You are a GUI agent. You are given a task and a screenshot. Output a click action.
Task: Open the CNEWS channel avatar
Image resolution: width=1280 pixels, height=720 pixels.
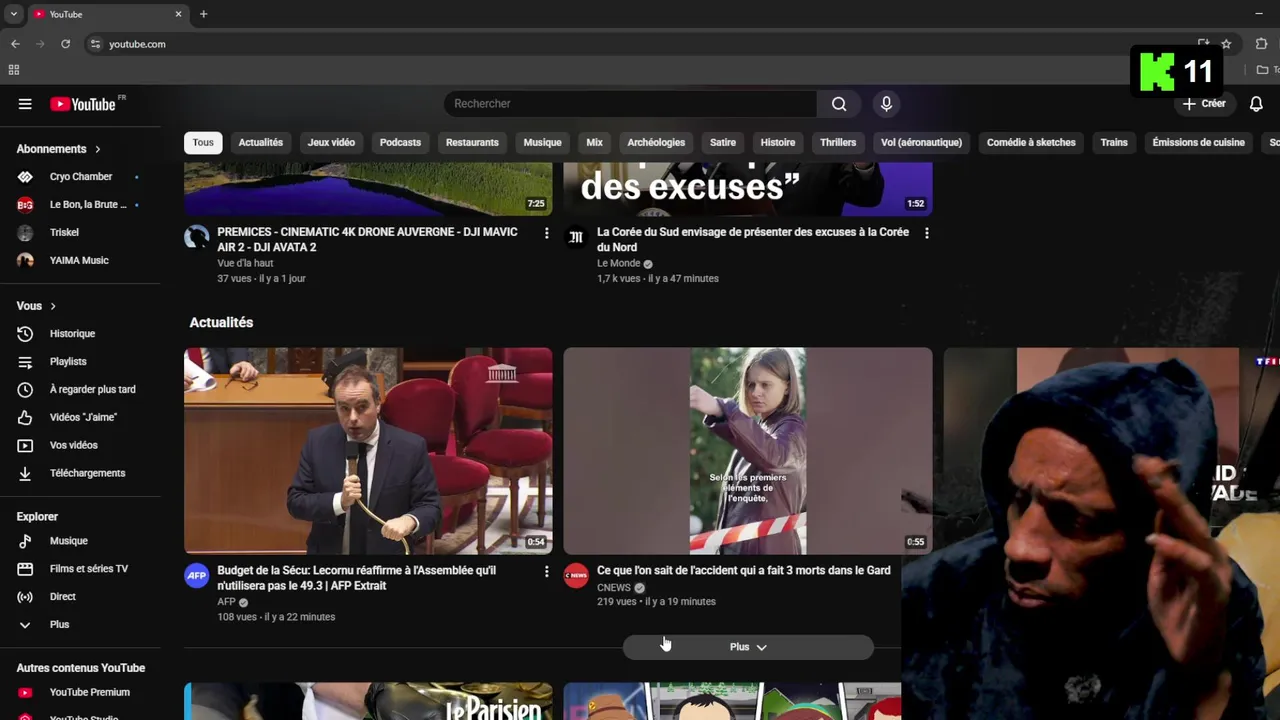(576, 576)
